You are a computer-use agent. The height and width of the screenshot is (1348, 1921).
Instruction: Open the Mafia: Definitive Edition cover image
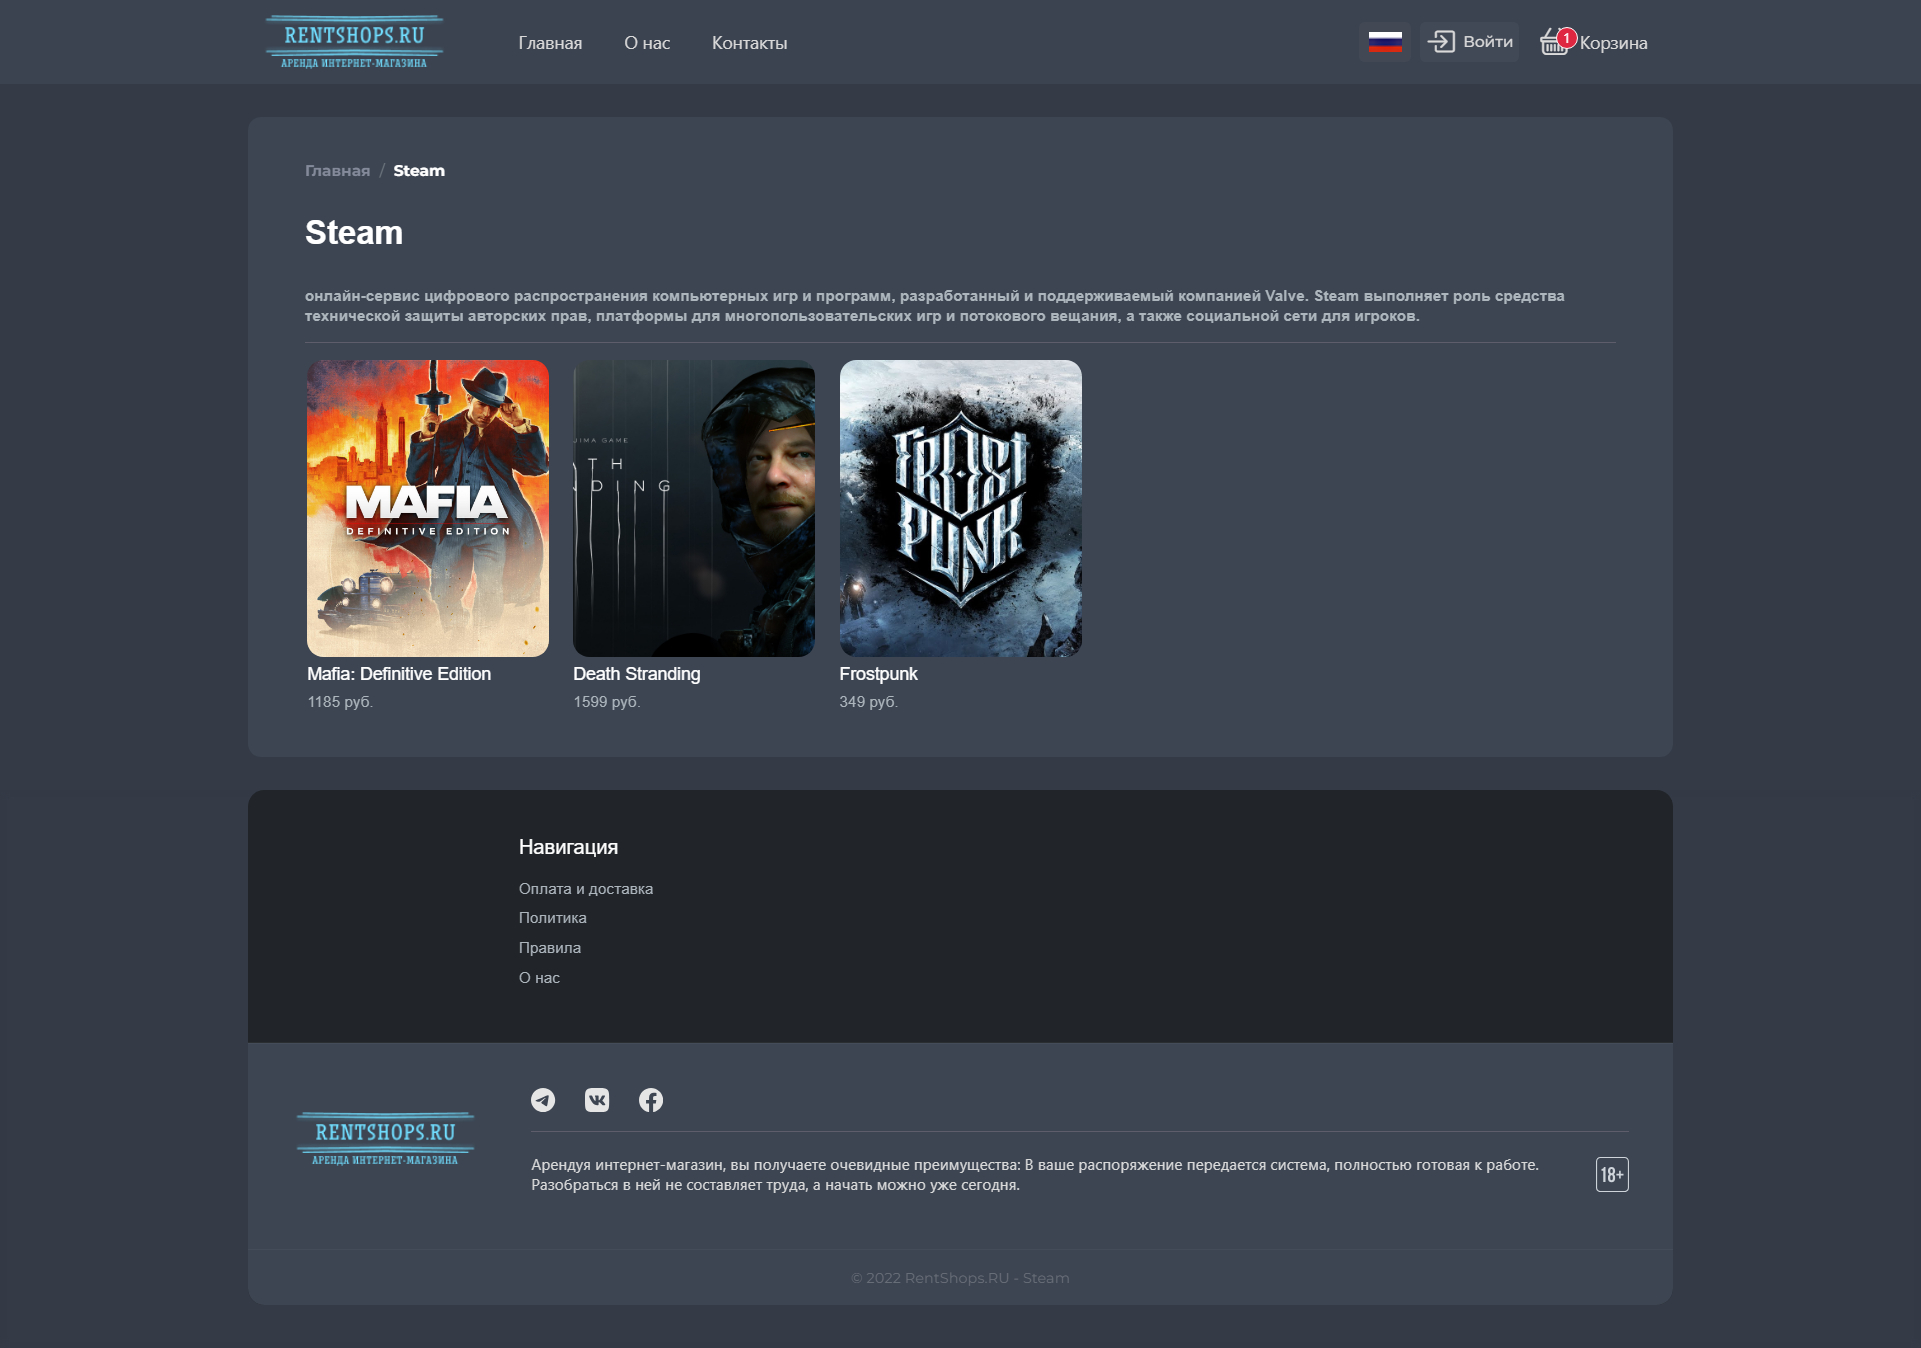click(428, 508)
